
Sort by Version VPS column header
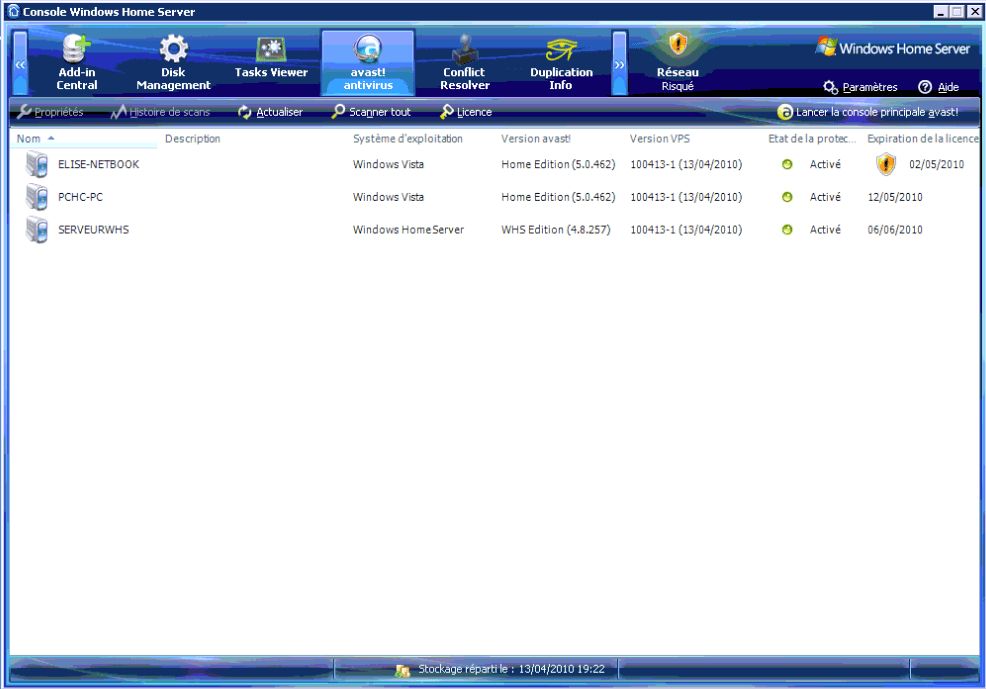[x=660, y=139]
